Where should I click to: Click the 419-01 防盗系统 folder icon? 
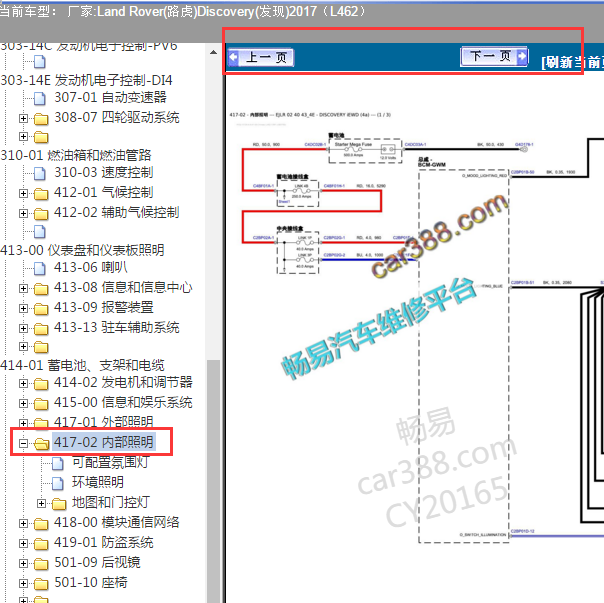41,544
